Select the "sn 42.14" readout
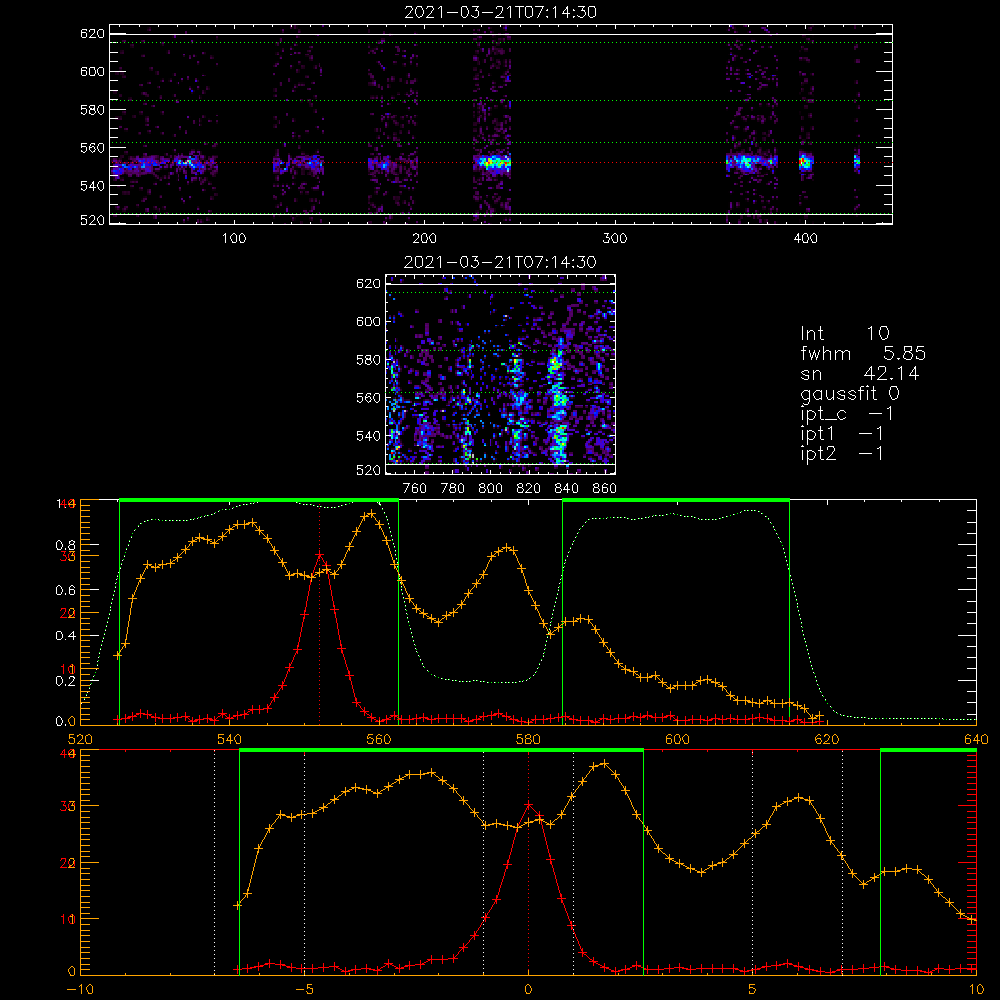1000x1000 pixels. coord(860,373)
